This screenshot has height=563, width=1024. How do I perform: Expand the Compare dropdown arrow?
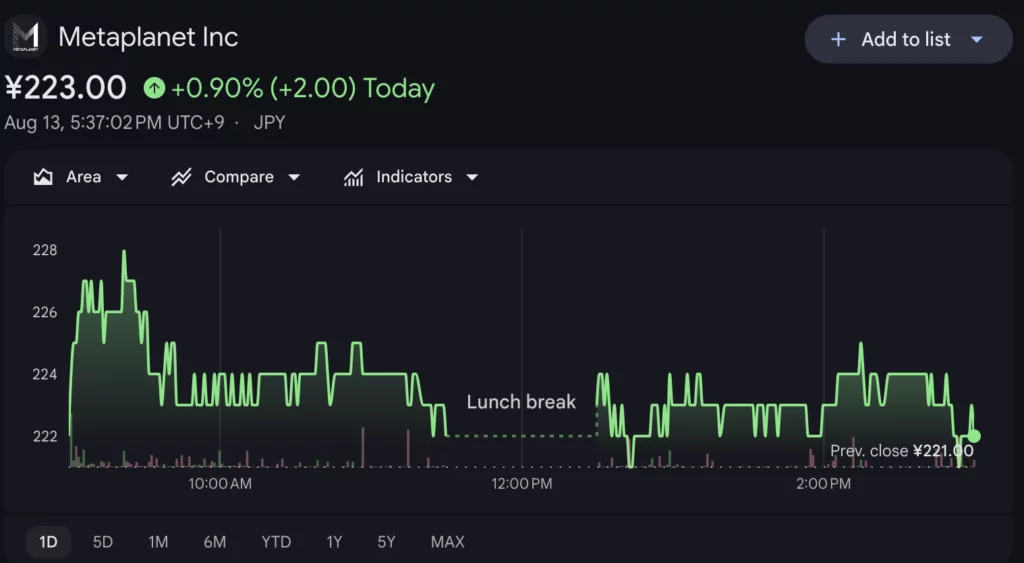point(295,177)
